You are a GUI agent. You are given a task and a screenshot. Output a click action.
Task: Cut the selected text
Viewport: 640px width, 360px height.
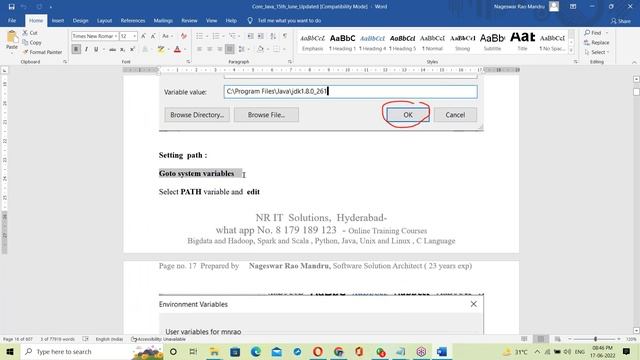pos(30,33)
